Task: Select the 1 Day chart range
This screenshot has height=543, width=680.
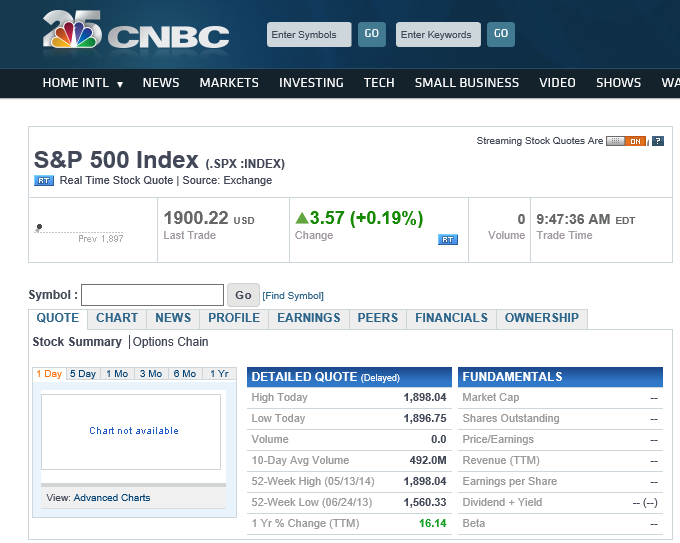Action: click(49, 374)
